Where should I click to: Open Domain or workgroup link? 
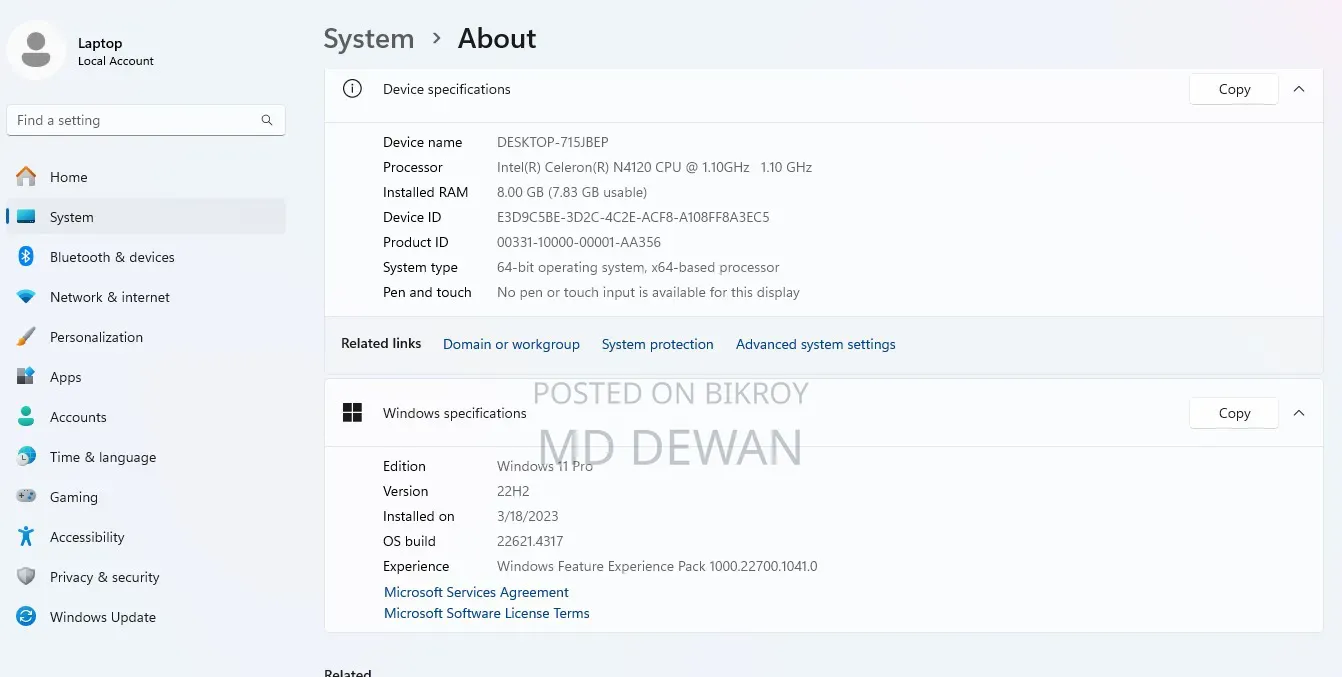click(x=511, y=344)
